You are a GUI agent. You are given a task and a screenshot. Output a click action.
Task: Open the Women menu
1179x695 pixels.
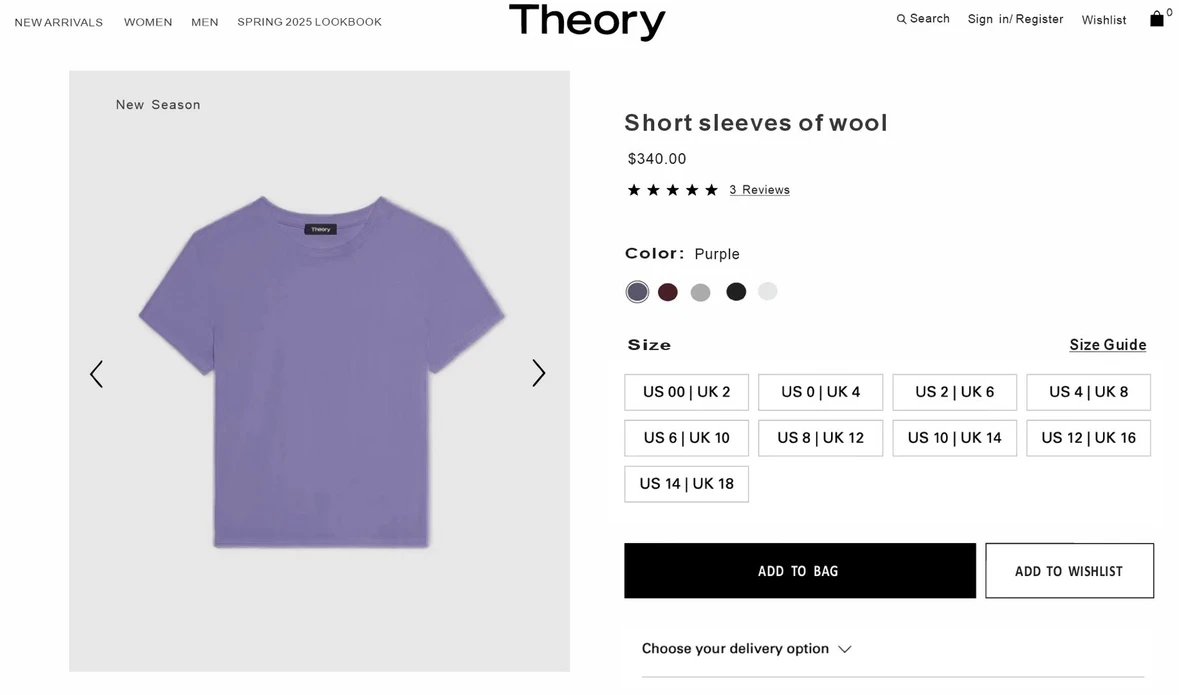click(x=148, y=22)
